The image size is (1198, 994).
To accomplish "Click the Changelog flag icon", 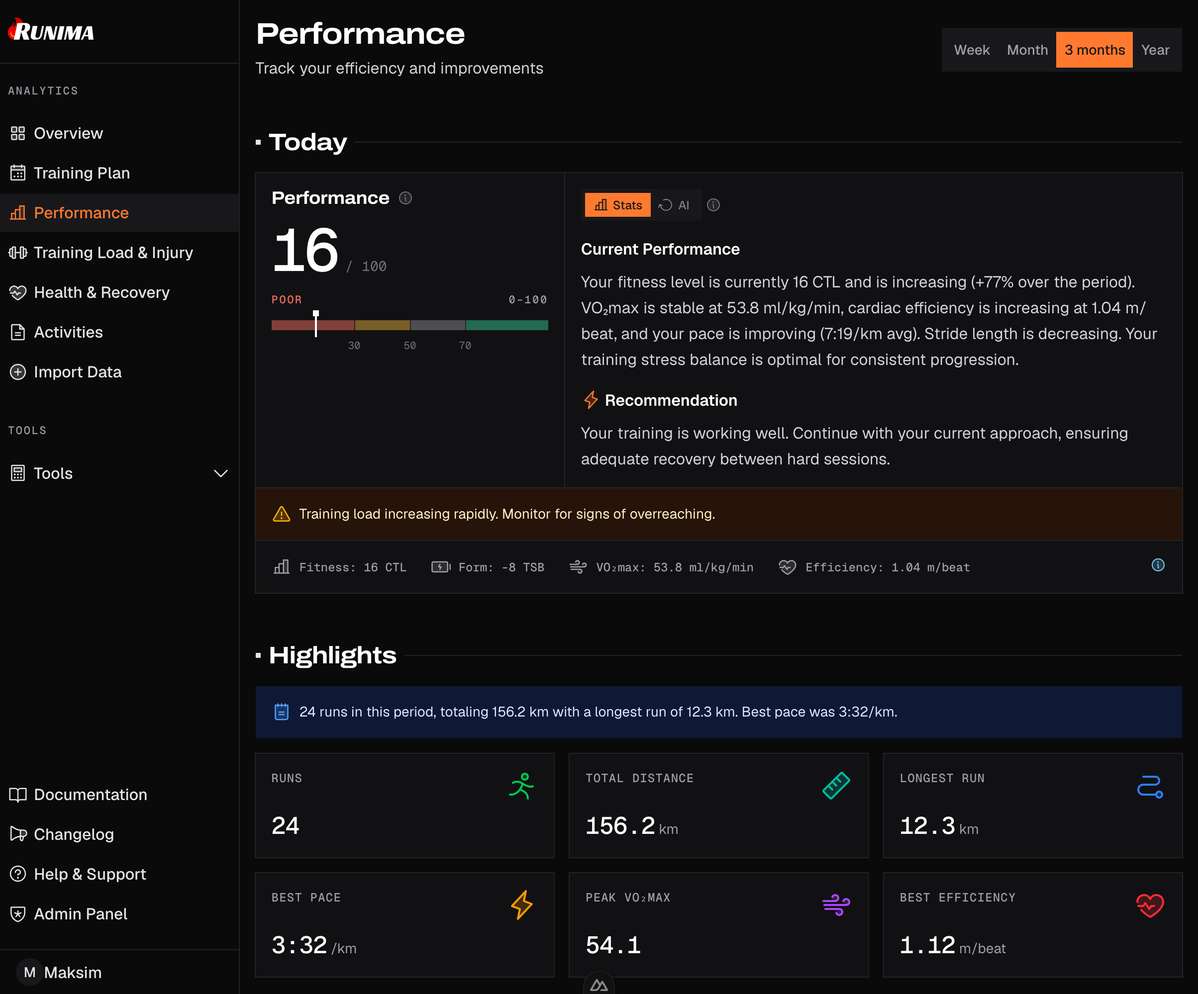I will [x=18, y=834].
